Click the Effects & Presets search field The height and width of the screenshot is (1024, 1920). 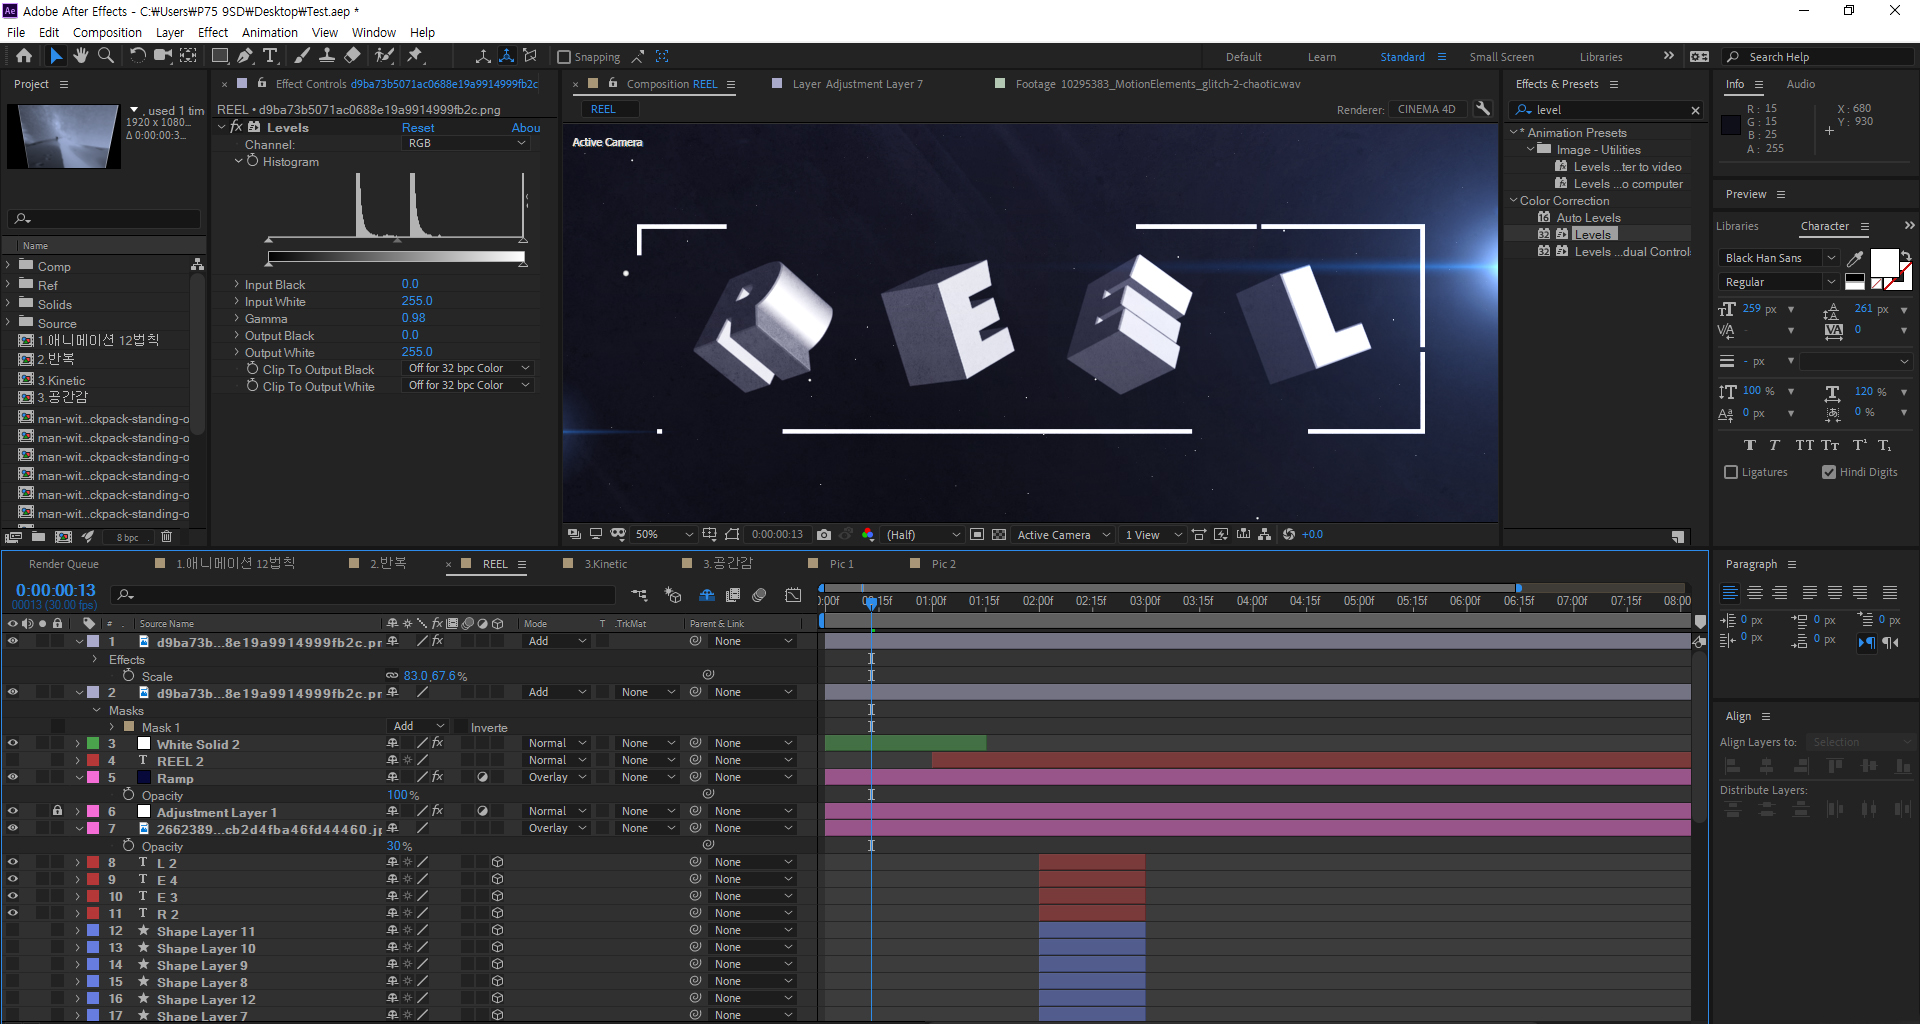coord(1608,110)
